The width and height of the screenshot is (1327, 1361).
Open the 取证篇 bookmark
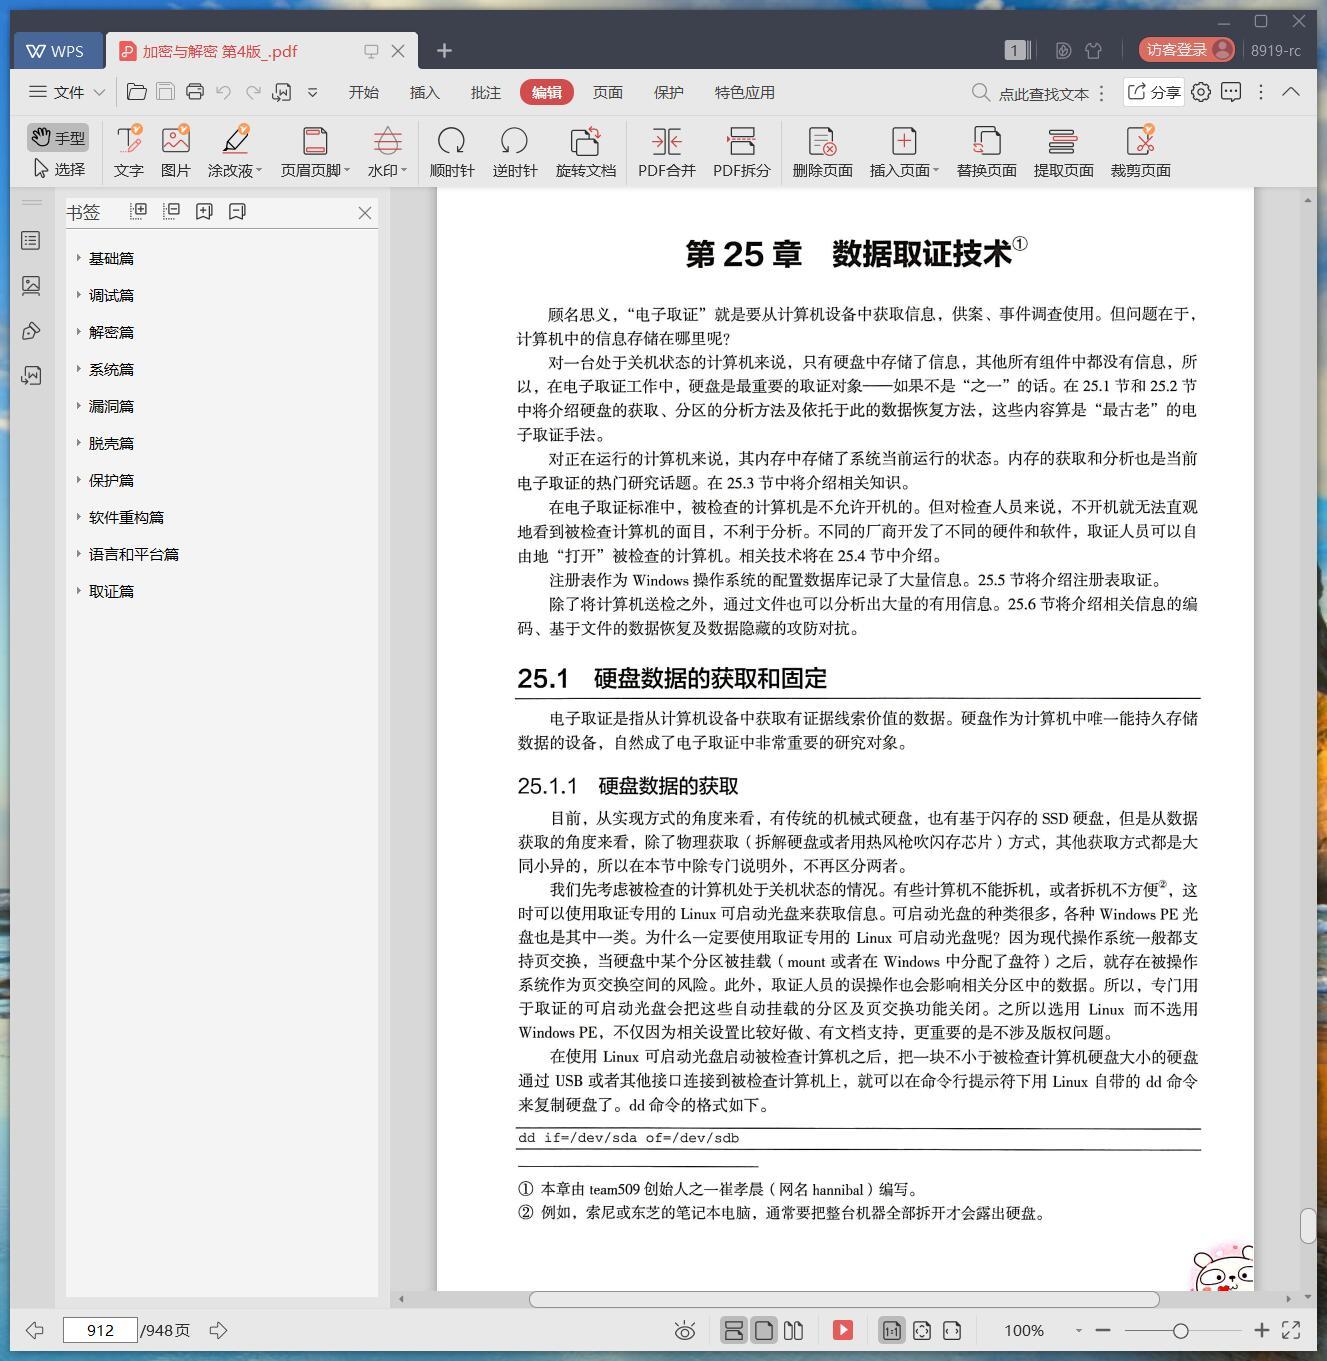(111, 591)
